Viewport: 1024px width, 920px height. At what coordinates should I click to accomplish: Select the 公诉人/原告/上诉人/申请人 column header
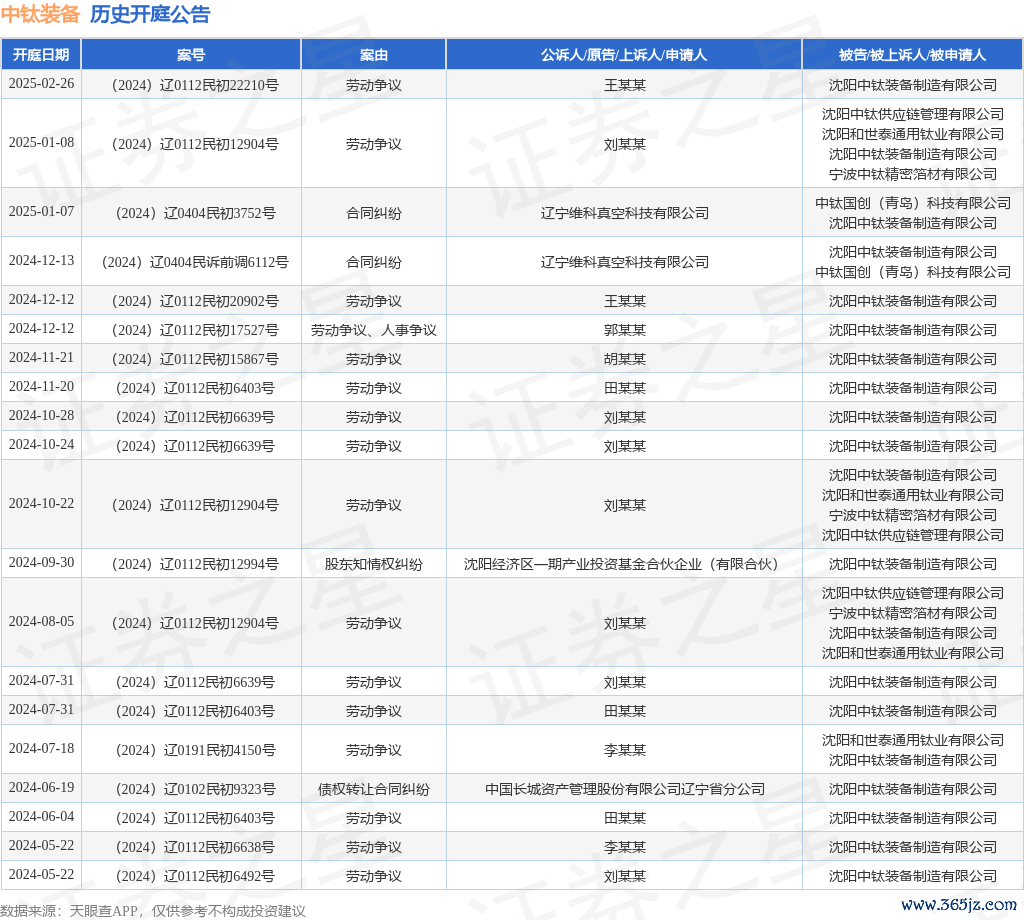coord(624,55)
